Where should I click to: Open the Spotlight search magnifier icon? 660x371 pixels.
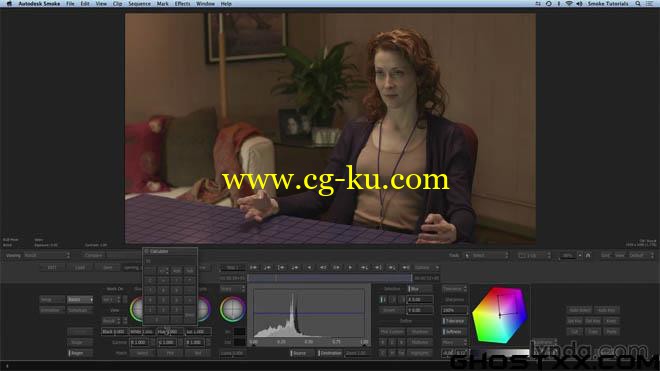coord(638,3)
